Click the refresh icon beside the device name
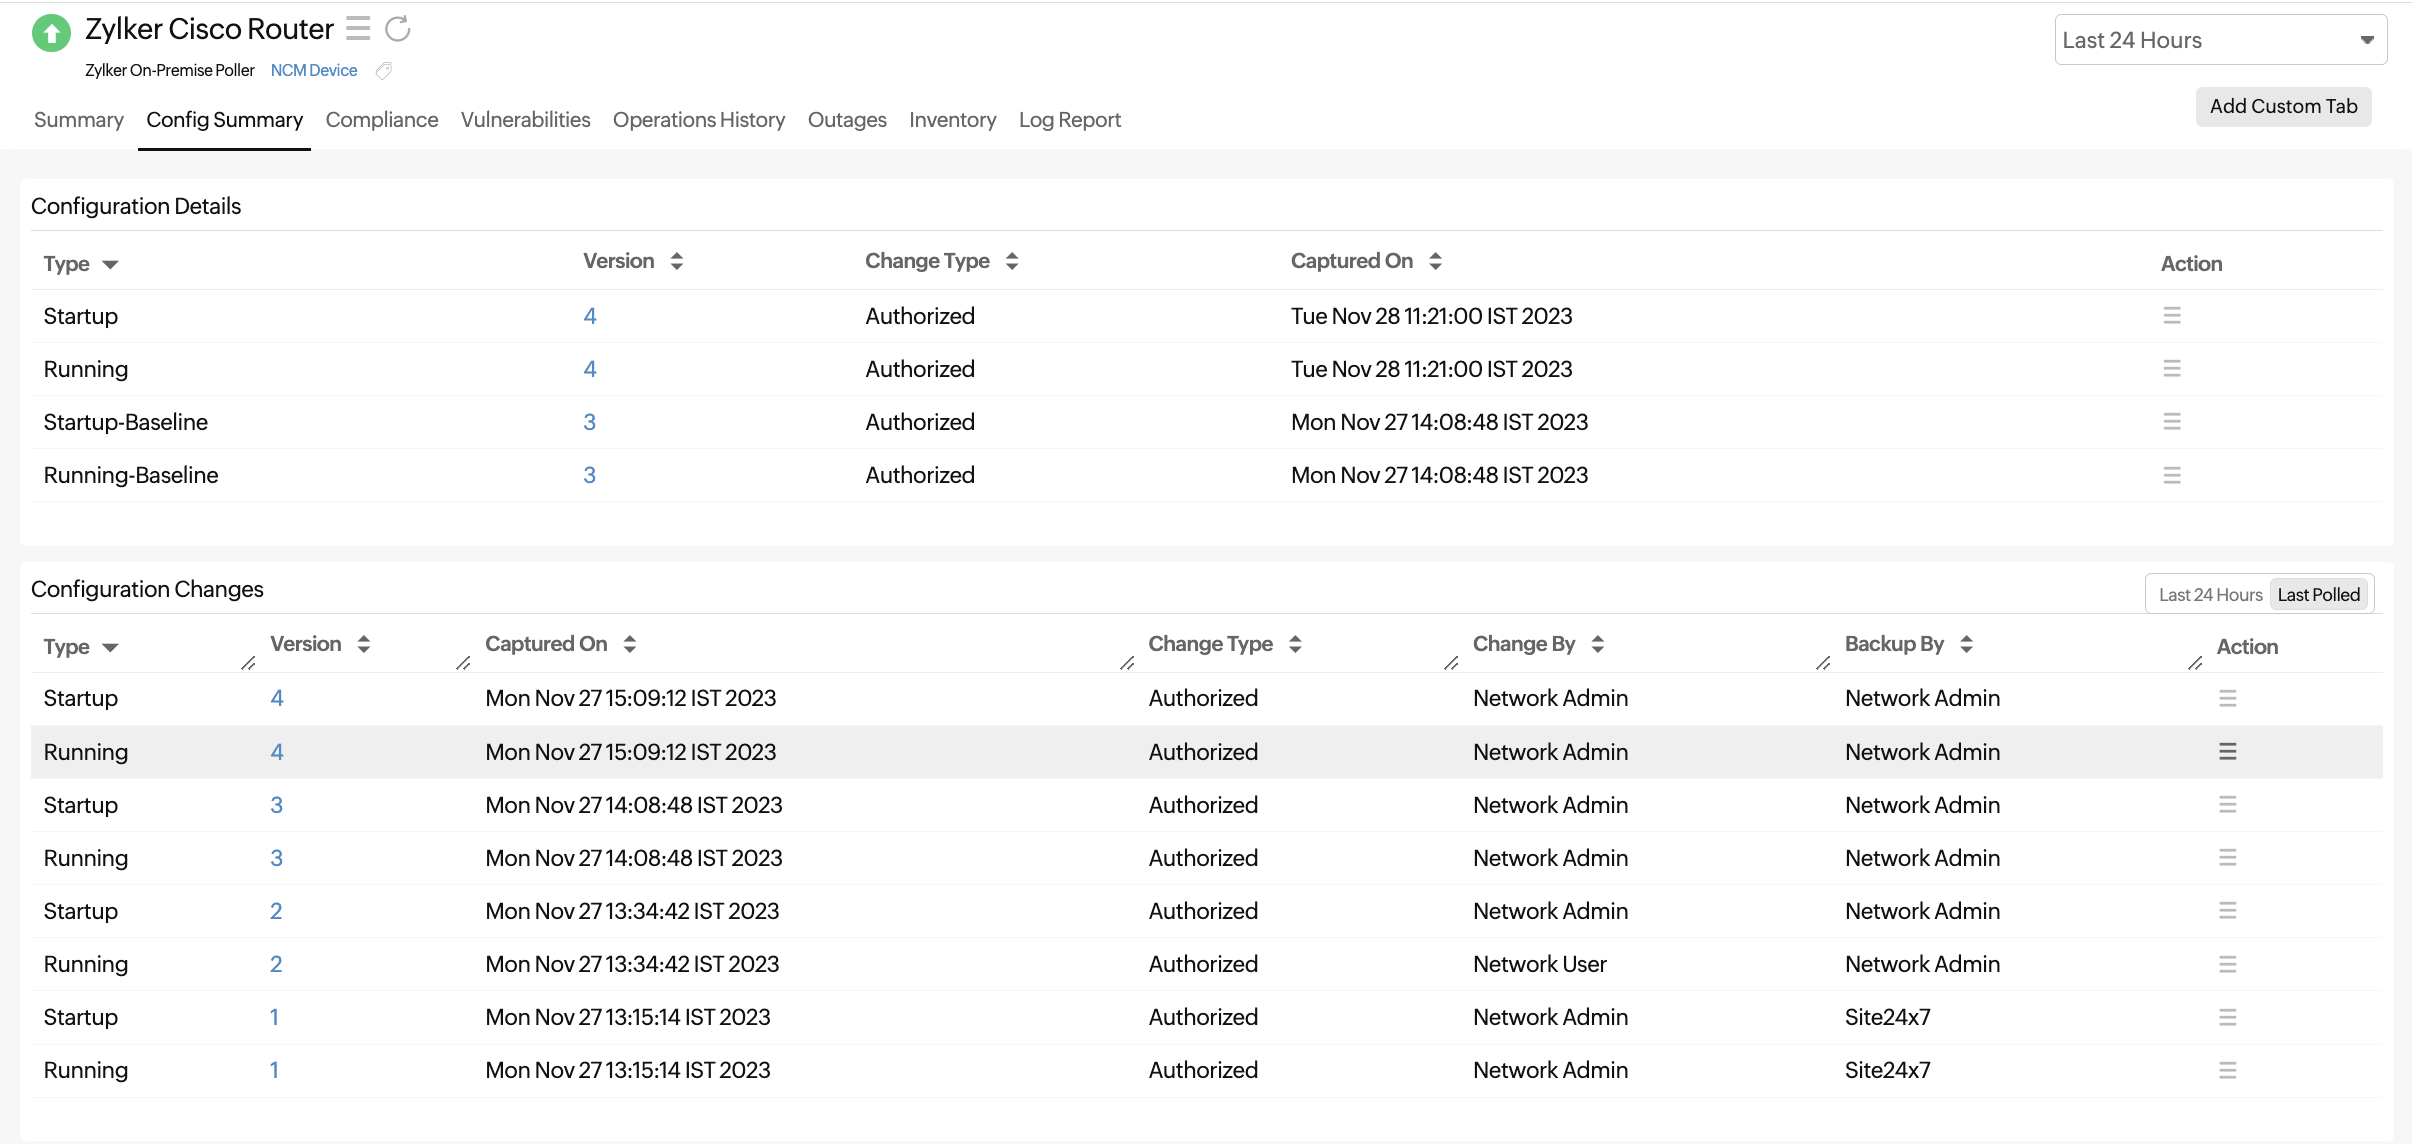Viewport: 2412px width, 1144px height. 398,28
